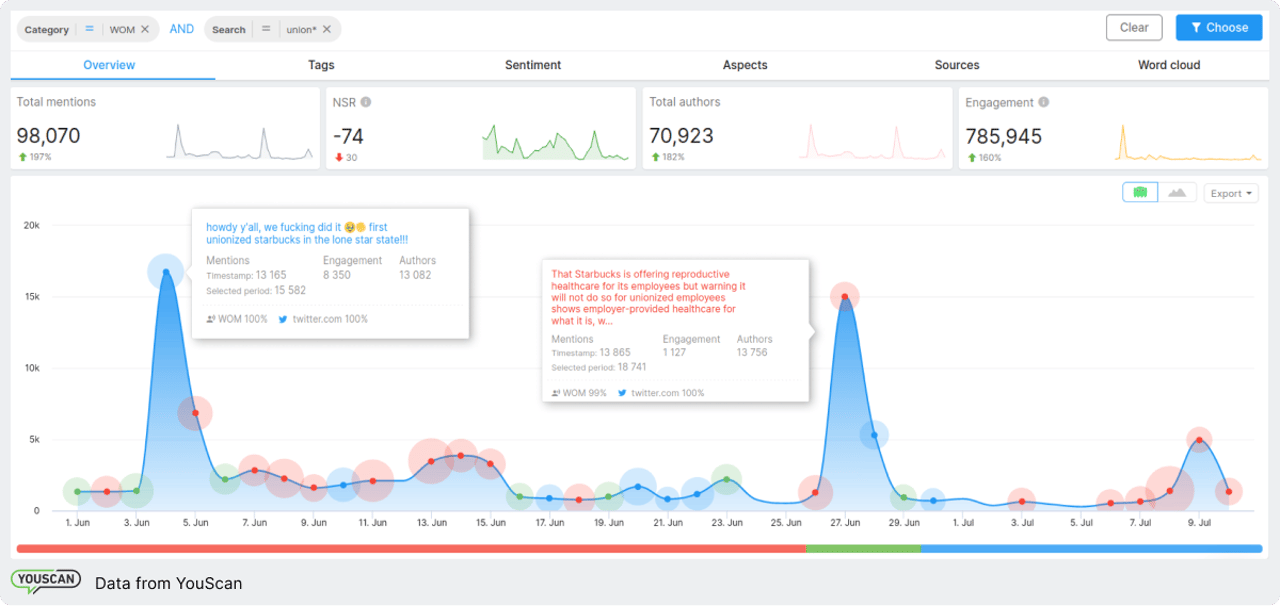Open the Choose filter menu
This screenshot has height=606, width=1280.
tap(1218, 28)
